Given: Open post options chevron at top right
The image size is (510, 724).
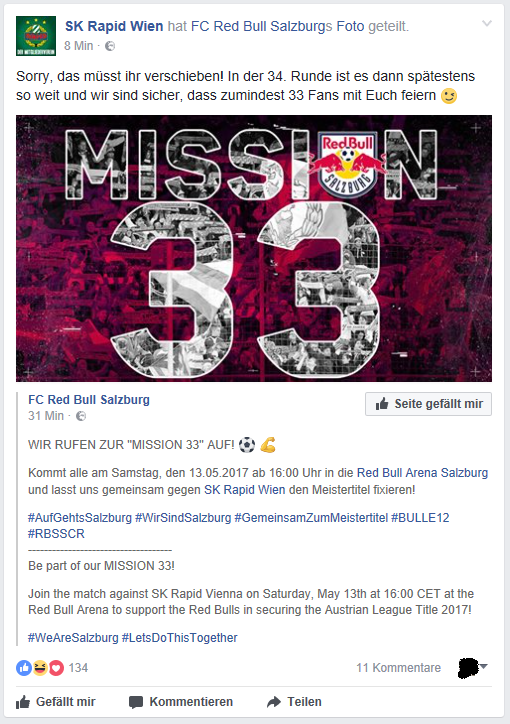Looking at the screenshot, I should pos(487,23).
